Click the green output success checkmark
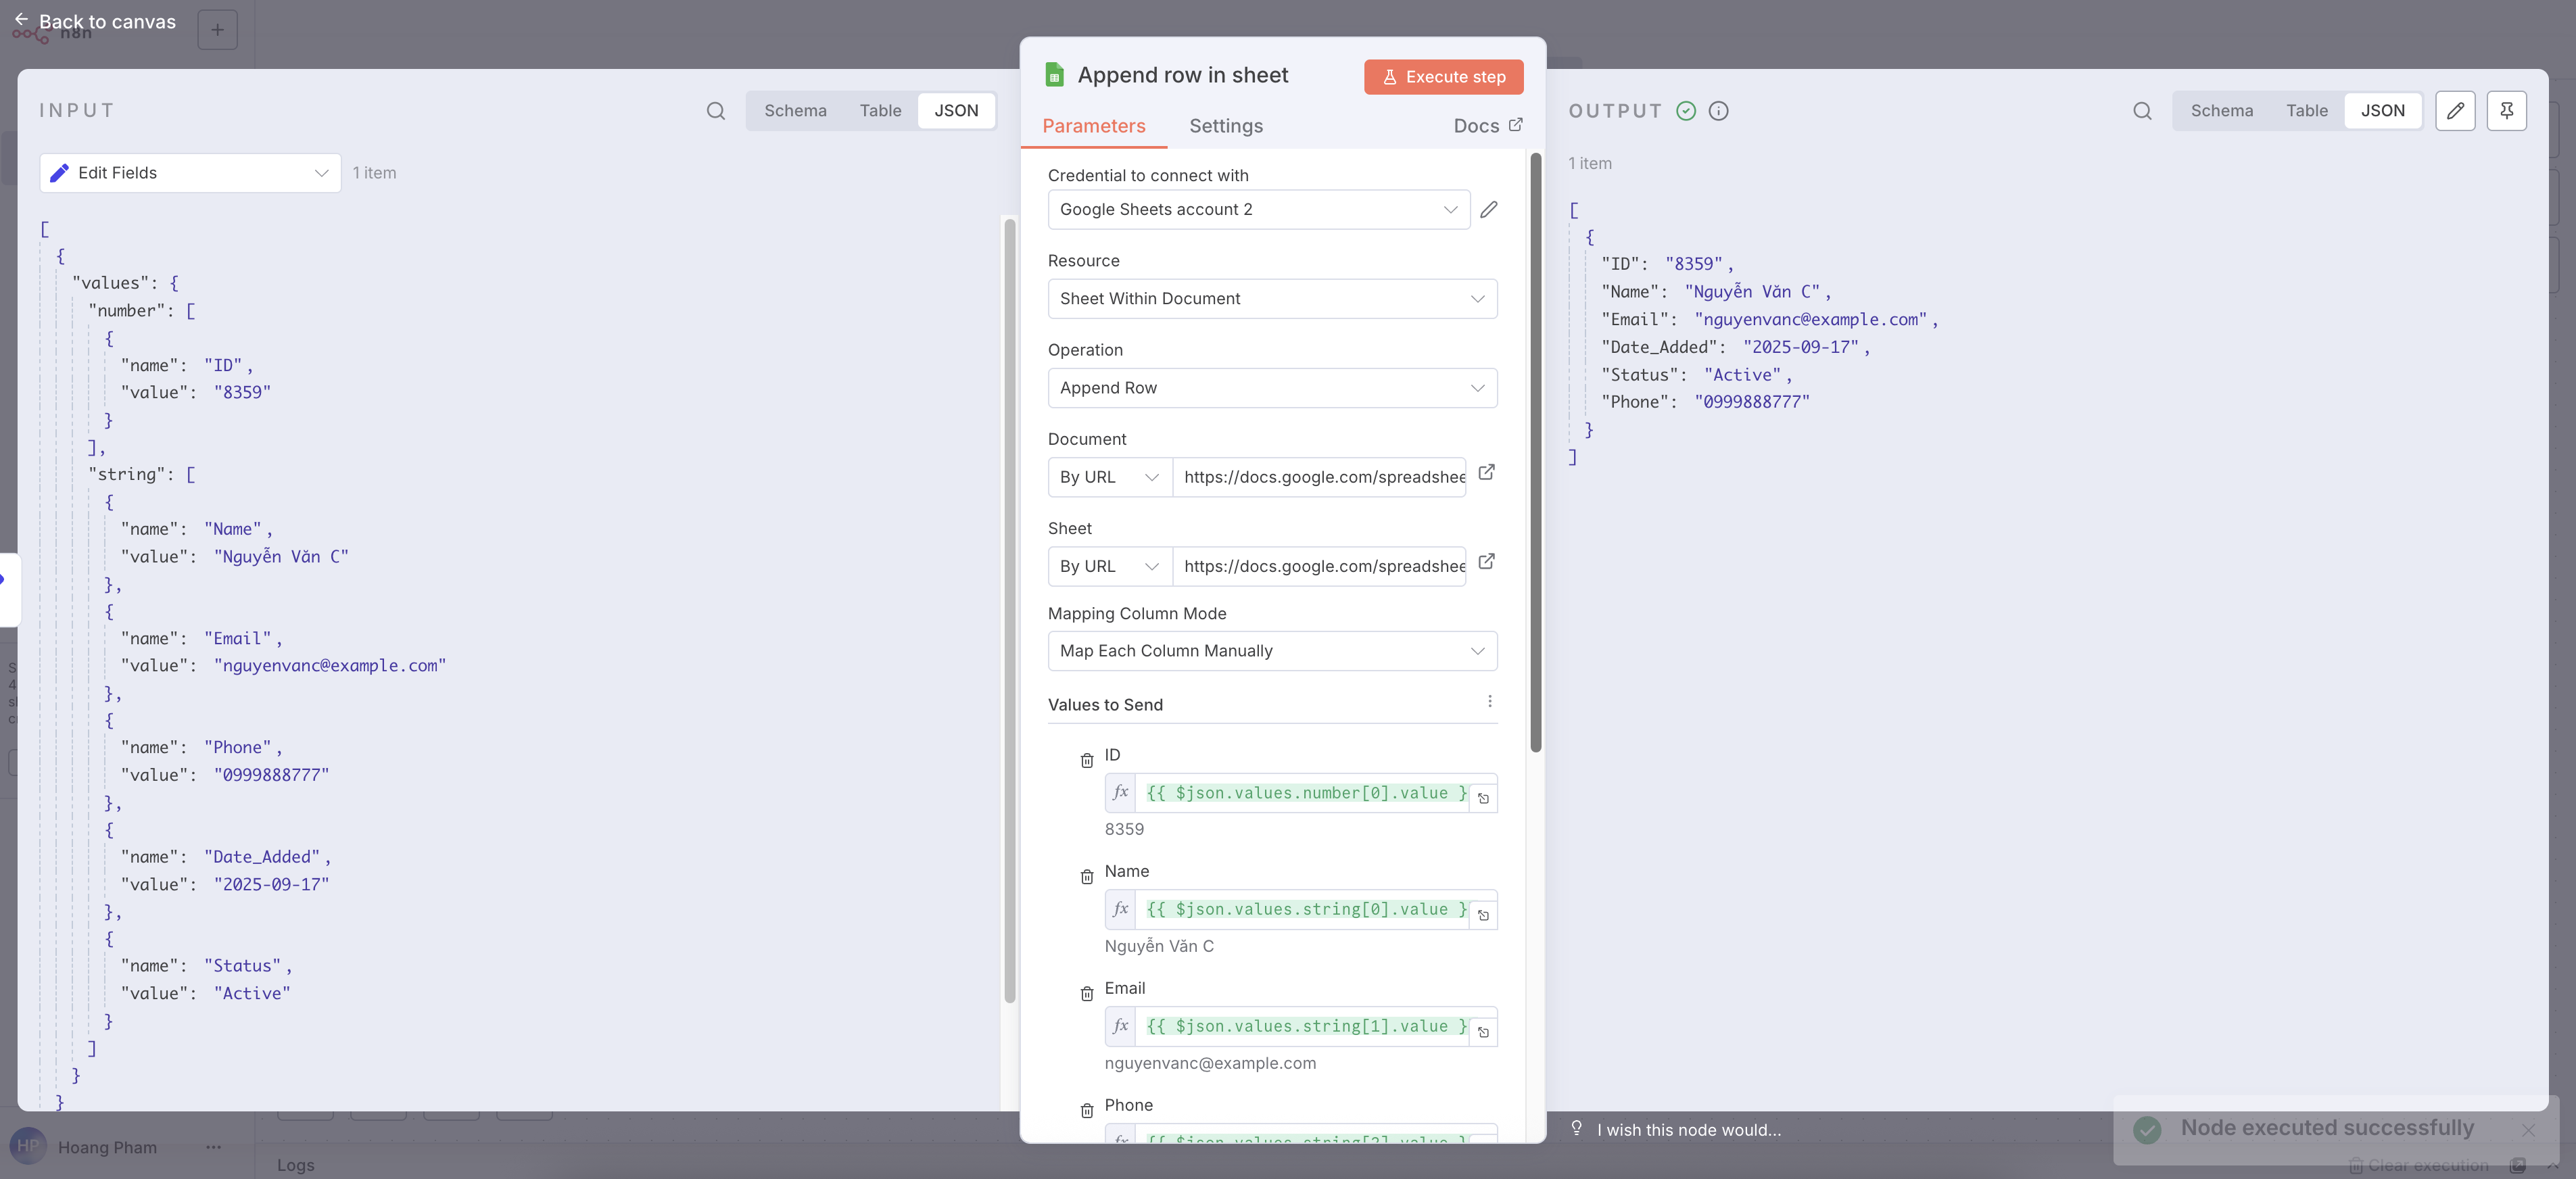This screenshot has width=2576, height=1179. tap(1686, 111)
